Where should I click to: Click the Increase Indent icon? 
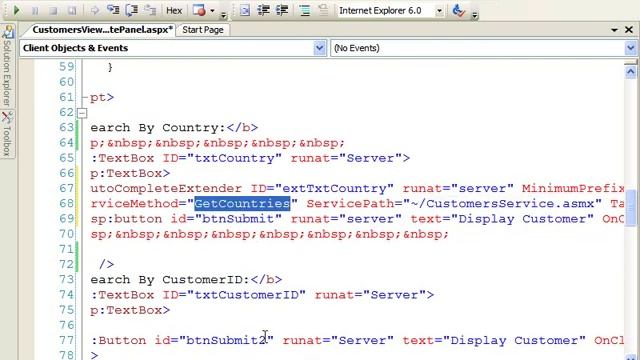point(282,11)
